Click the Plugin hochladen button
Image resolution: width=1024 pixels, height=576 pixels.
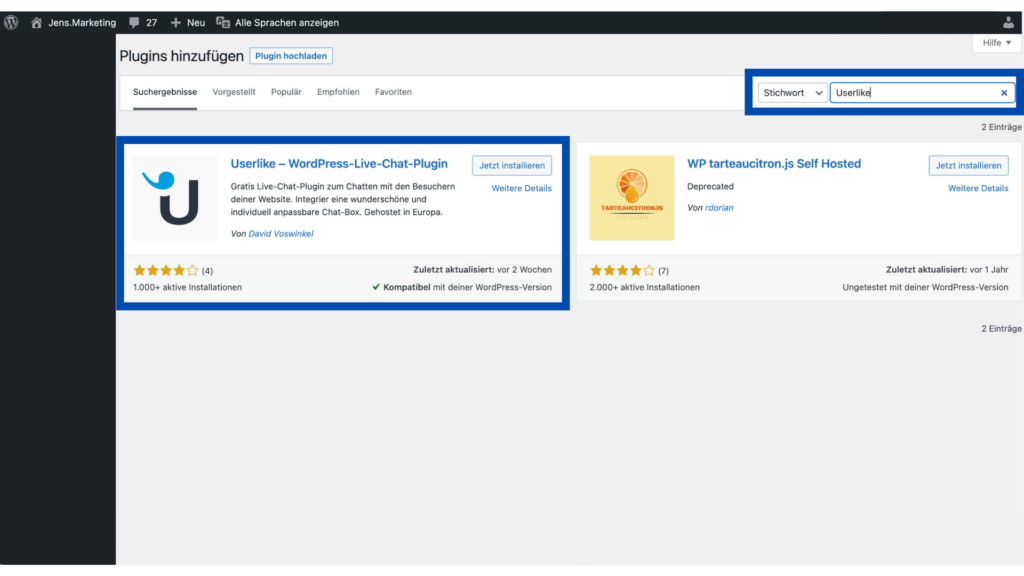(x=291, y=56)
